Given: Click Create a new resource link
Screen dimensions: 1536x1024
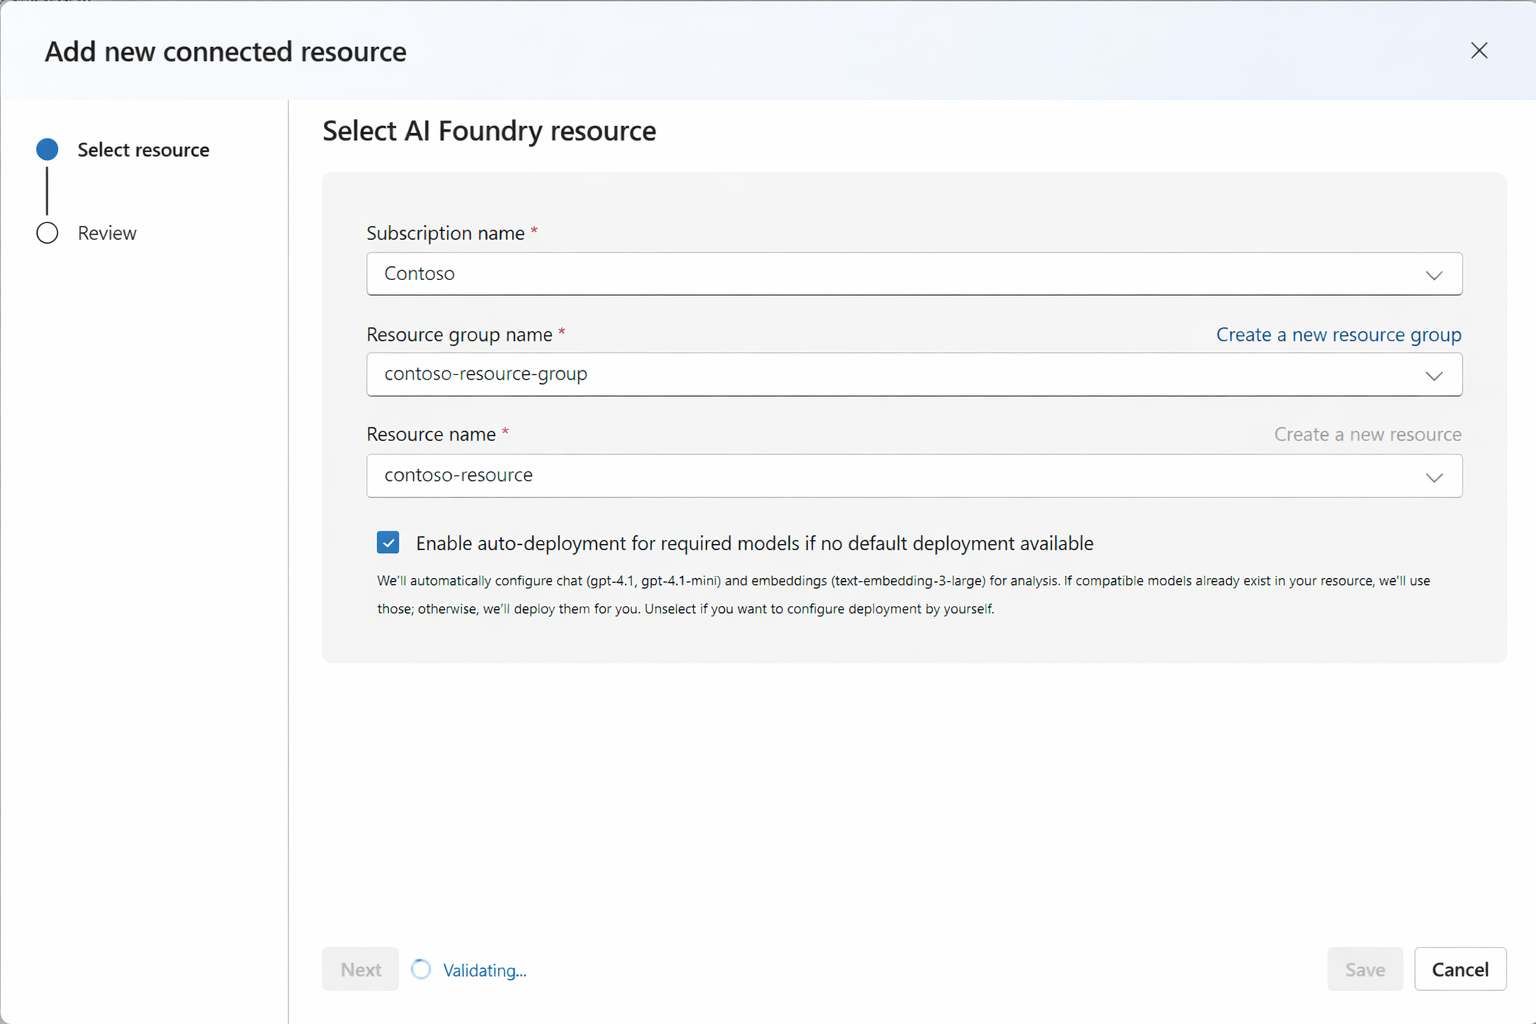Looking at the screenshot, I should (x=1367, y=434).
